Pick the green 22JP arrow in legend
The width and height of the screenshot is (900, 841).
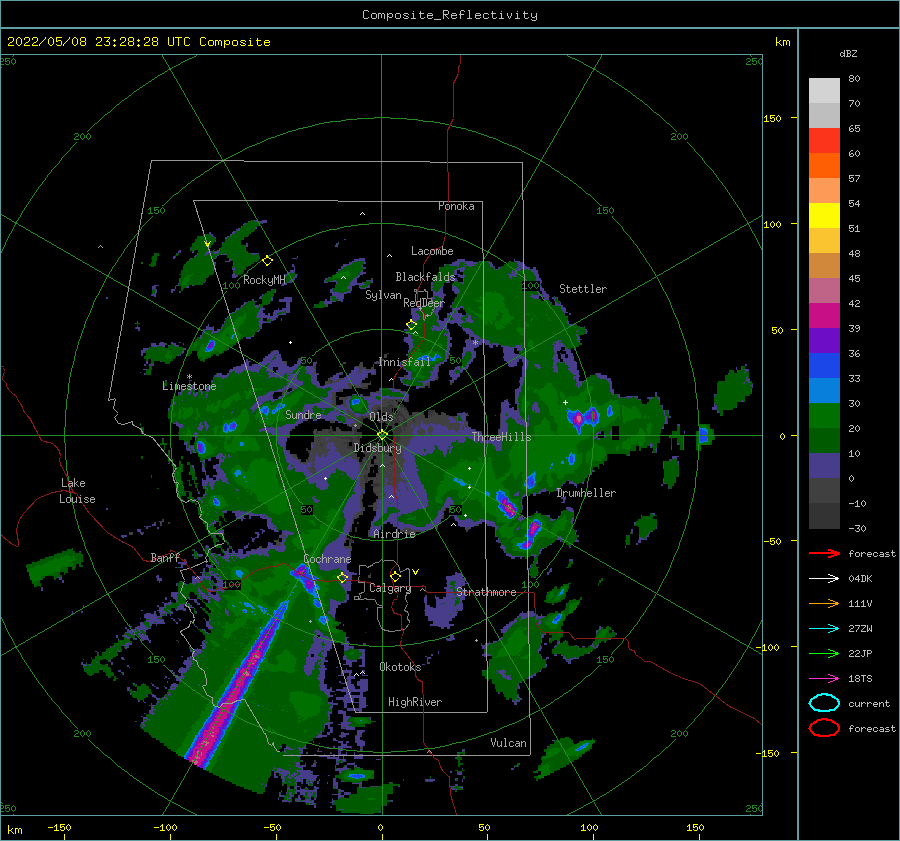click(824, 653)
